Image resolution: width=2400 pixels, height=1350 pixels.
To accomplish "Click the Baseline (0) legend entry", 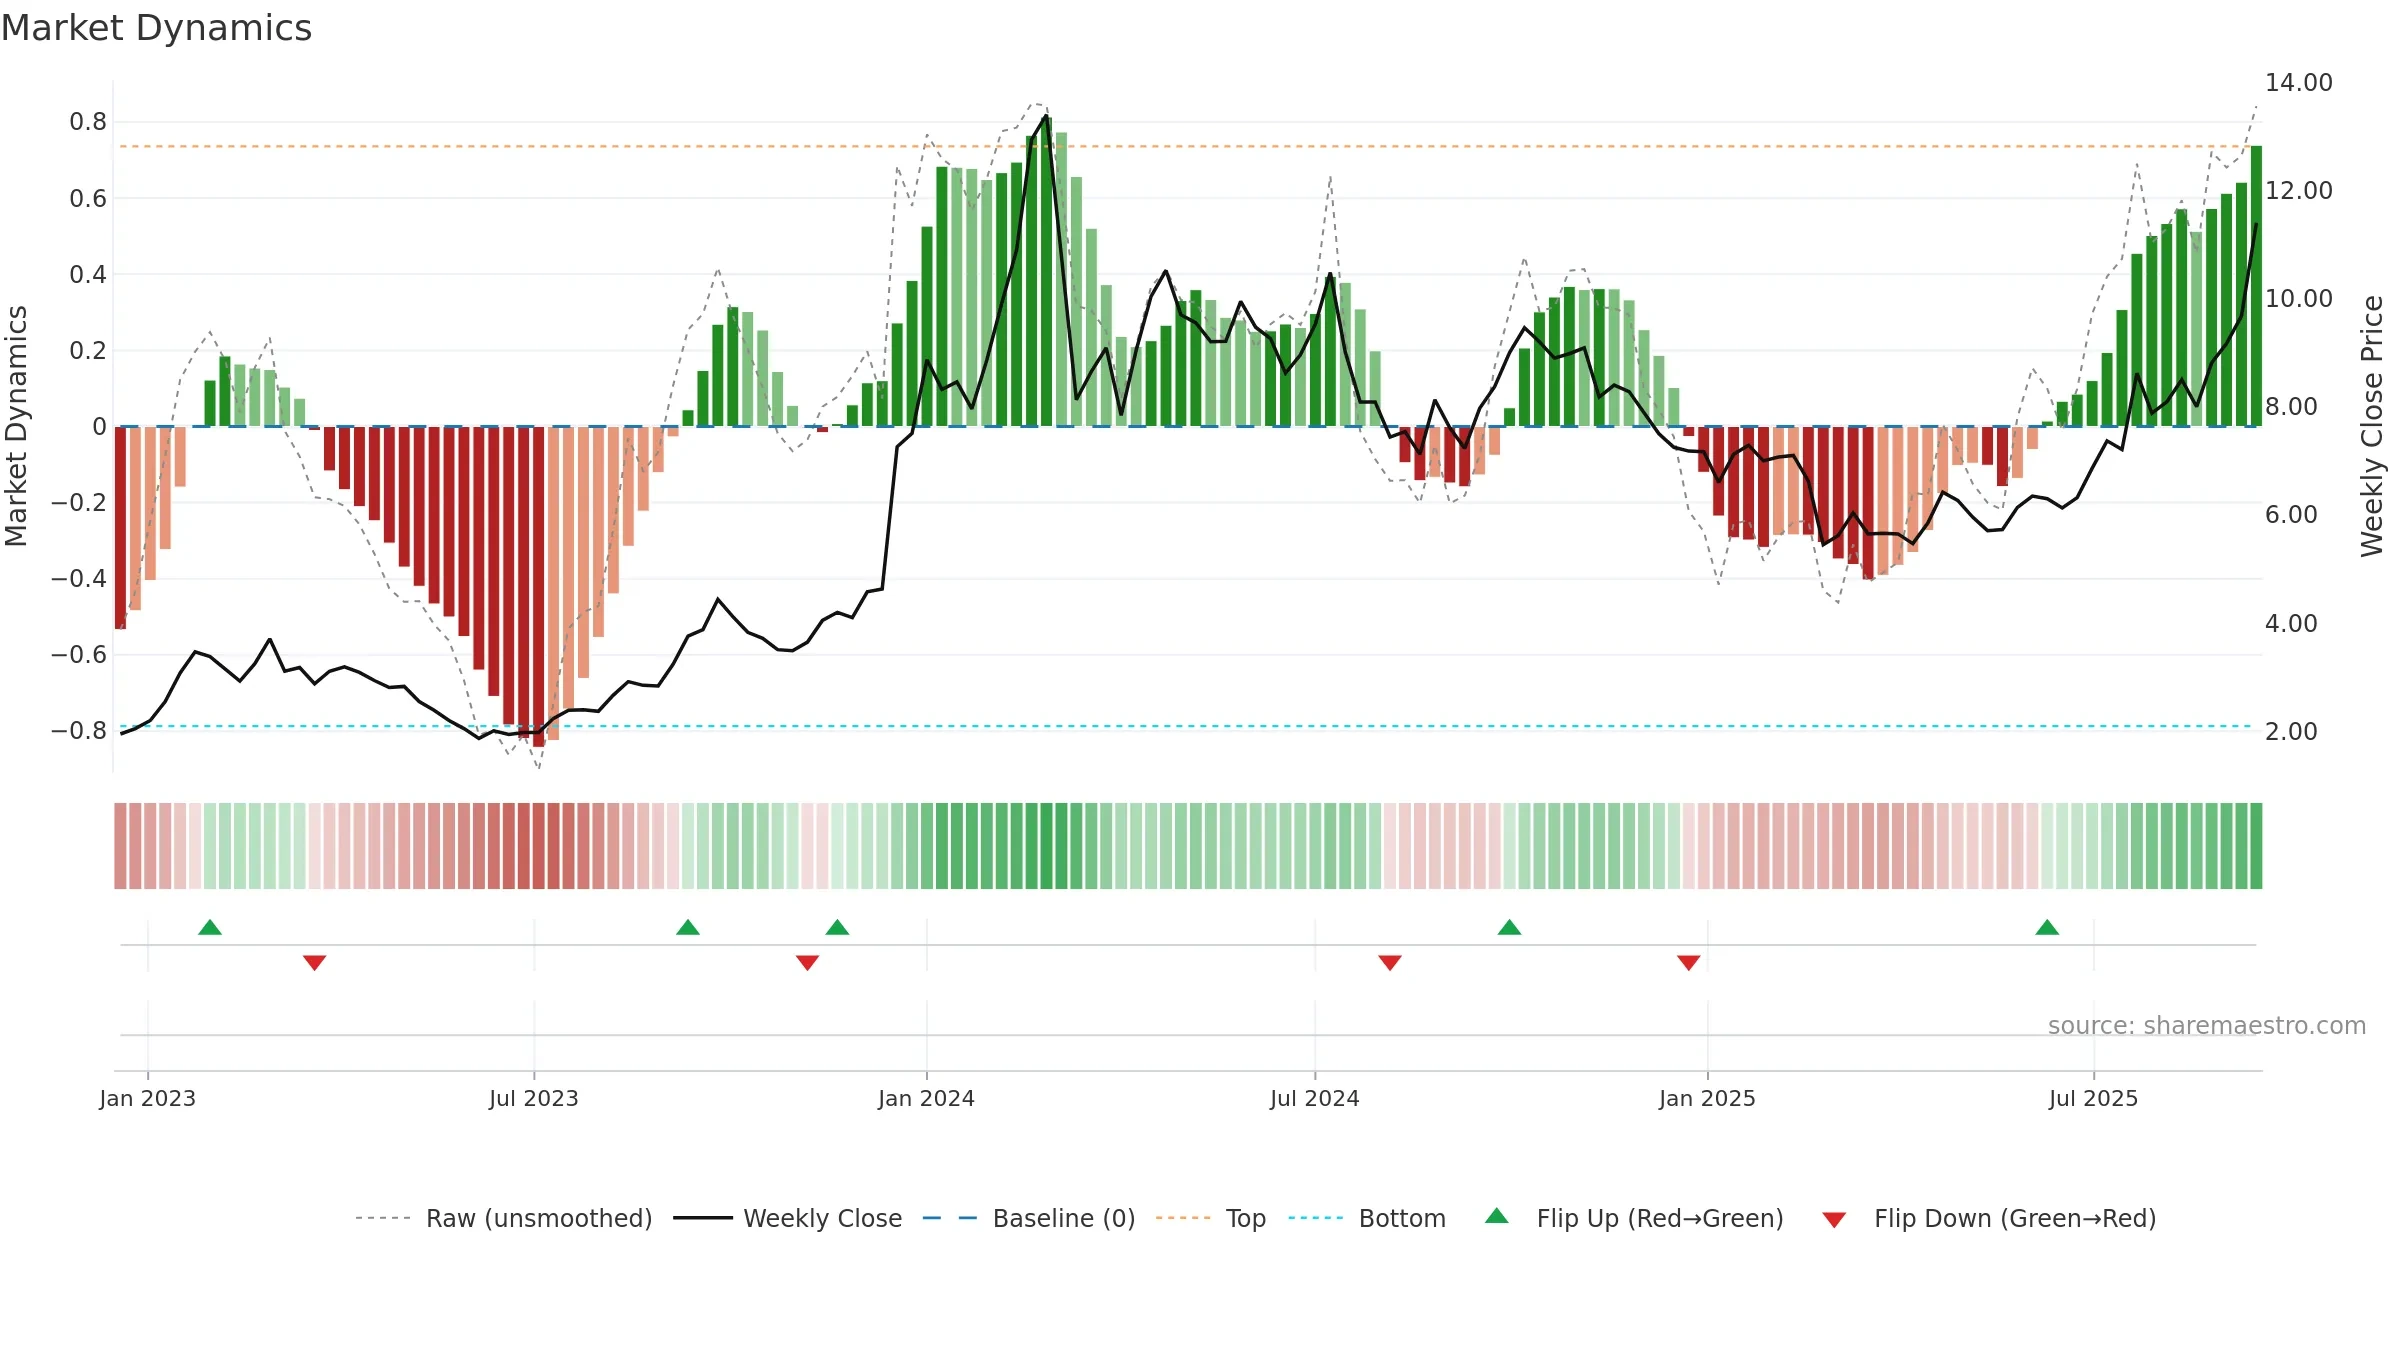I will 1028,1218.
